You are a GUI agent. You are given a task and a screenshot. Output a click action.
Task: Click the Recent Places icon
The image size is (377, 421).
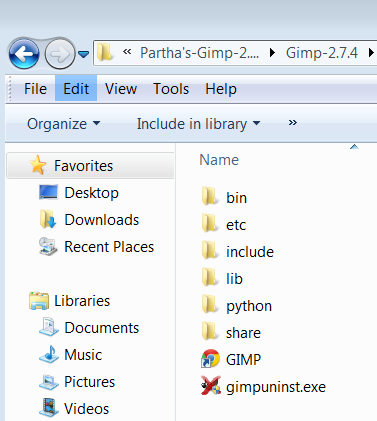48,246
